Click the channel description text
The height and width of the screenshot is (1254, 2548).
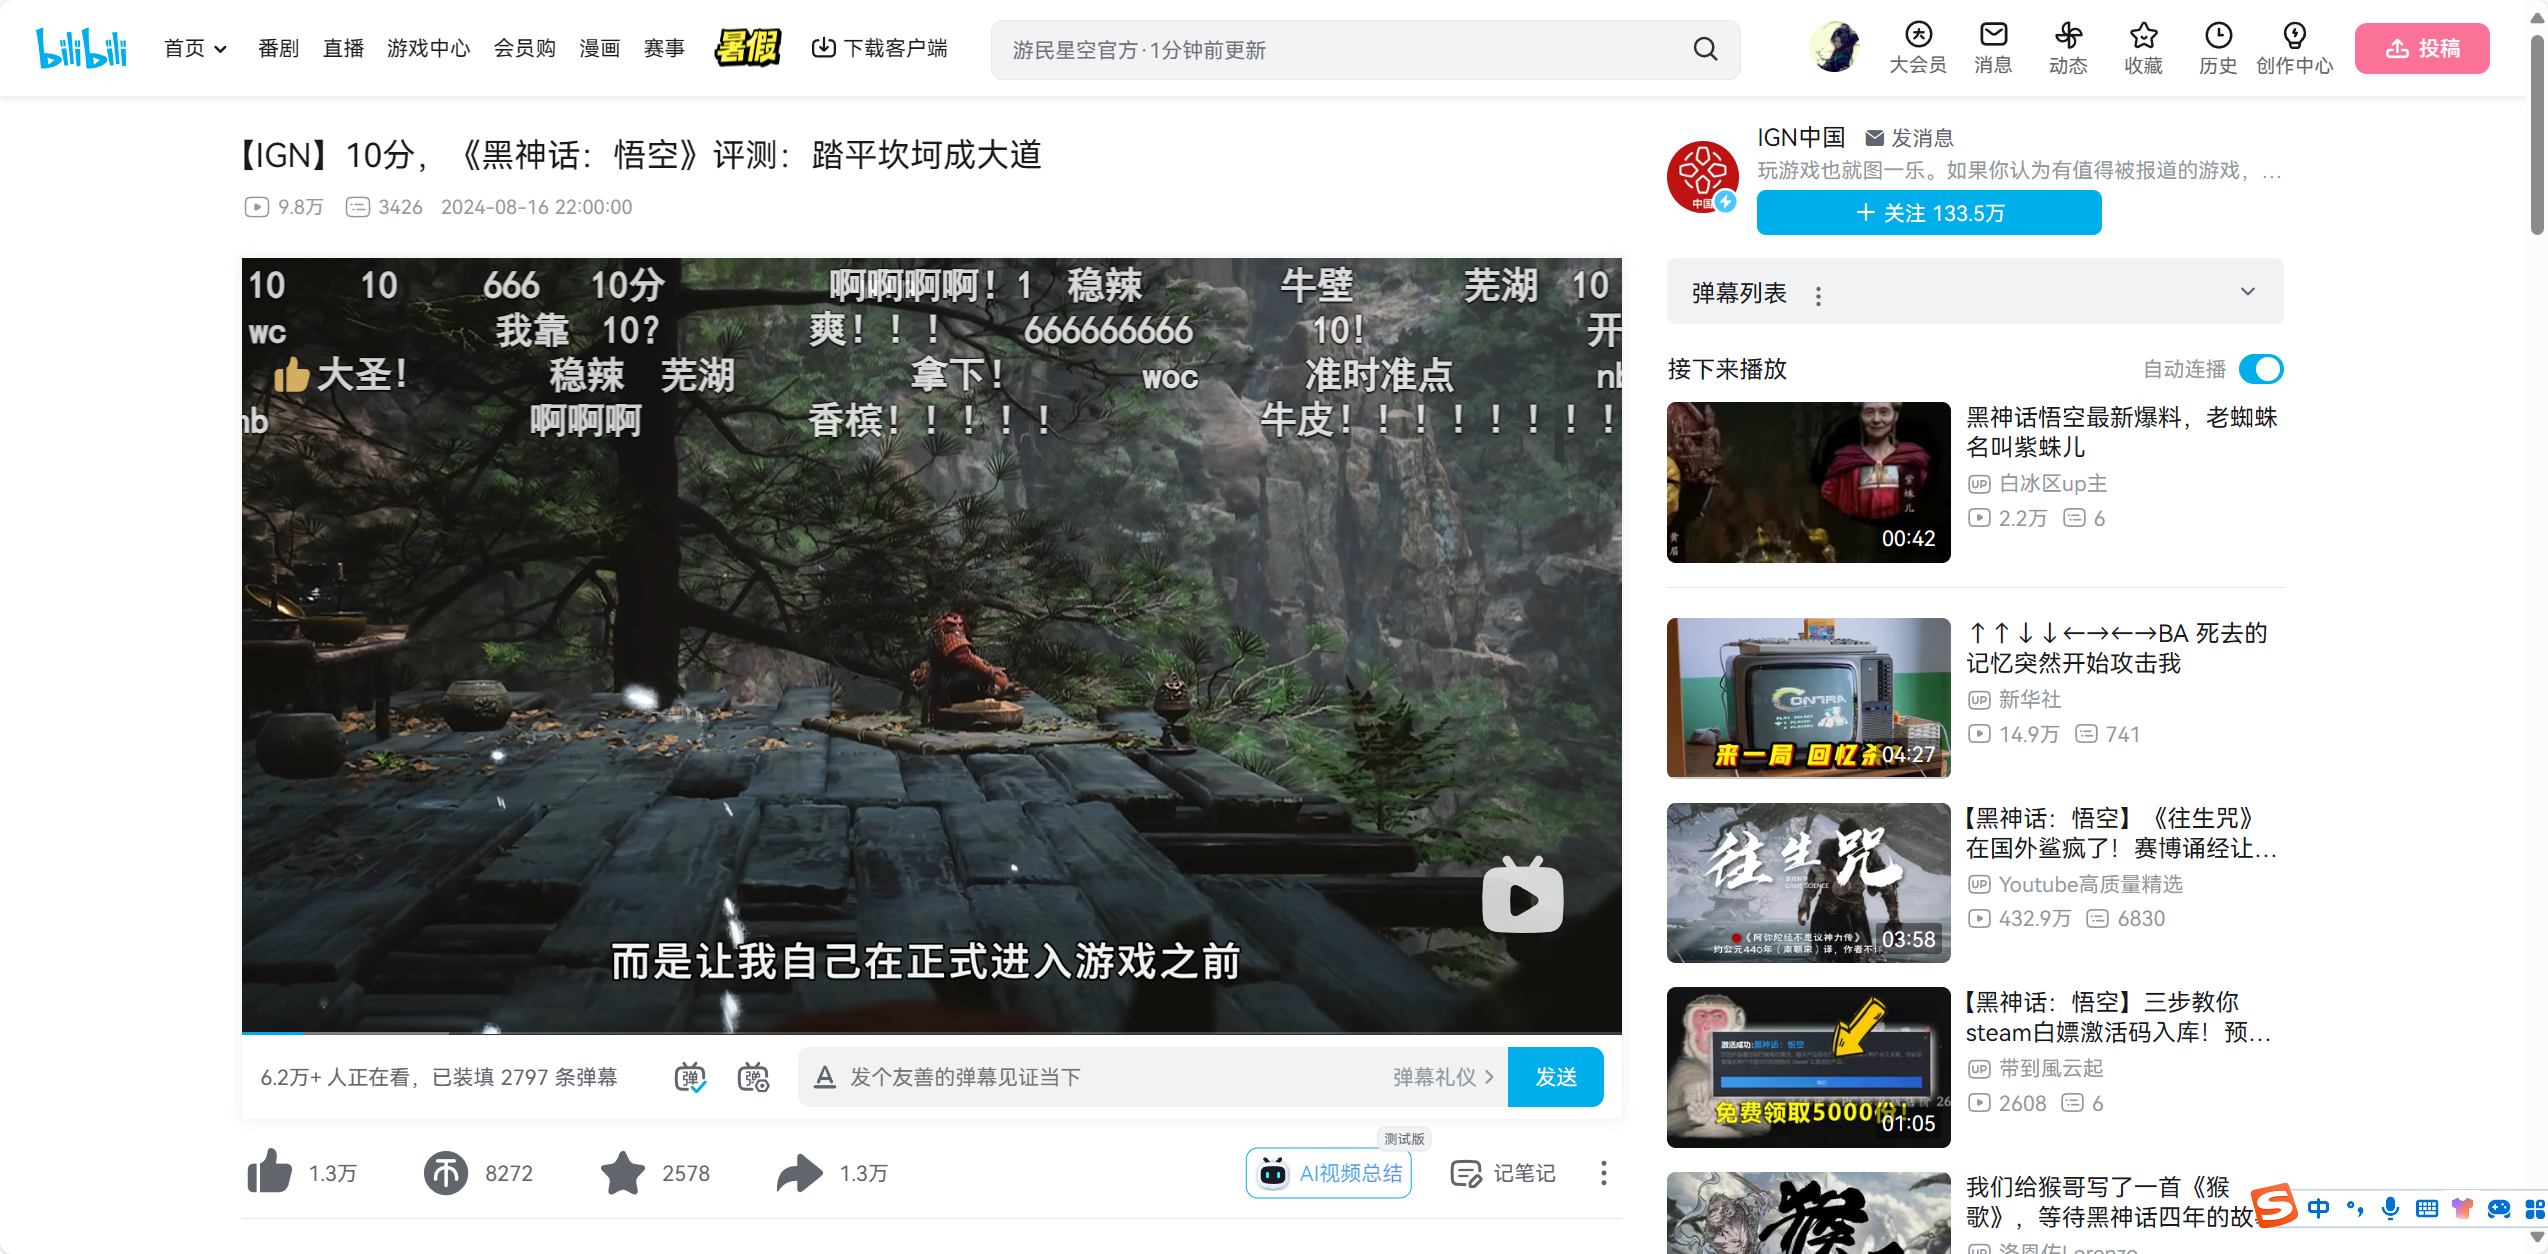(x=2020, y=171)
